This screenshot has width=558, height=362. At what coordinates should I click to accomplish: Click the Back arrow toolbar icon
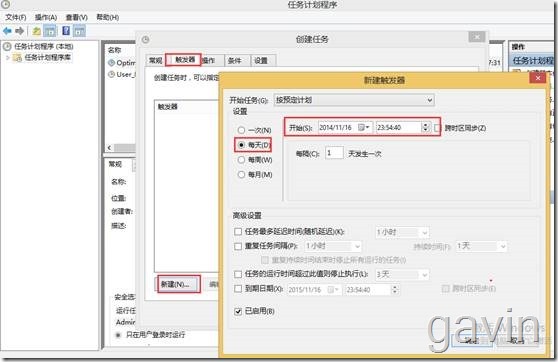[7, 31]
